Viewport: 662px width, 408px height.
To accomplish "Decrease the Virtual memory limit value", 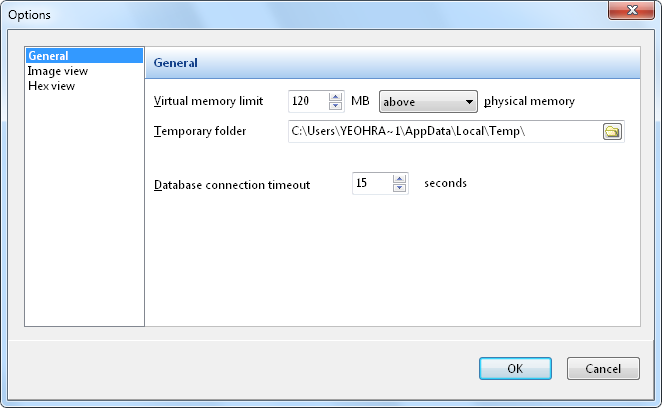I will coord(335,106).
